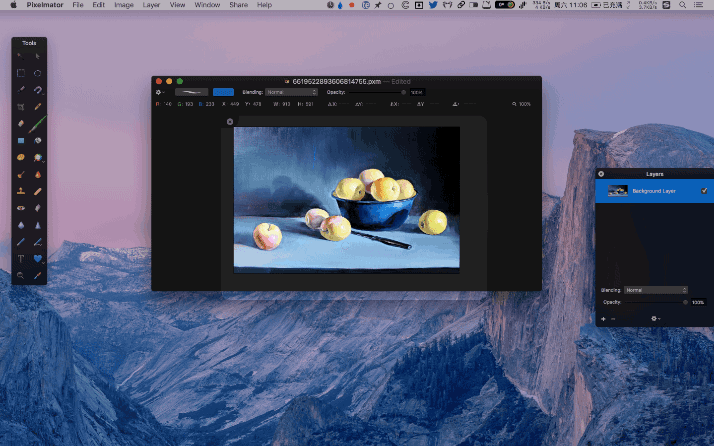Select the Burn flame tool
The height and width of the screenshot is (446, 714).
(37, 174)
